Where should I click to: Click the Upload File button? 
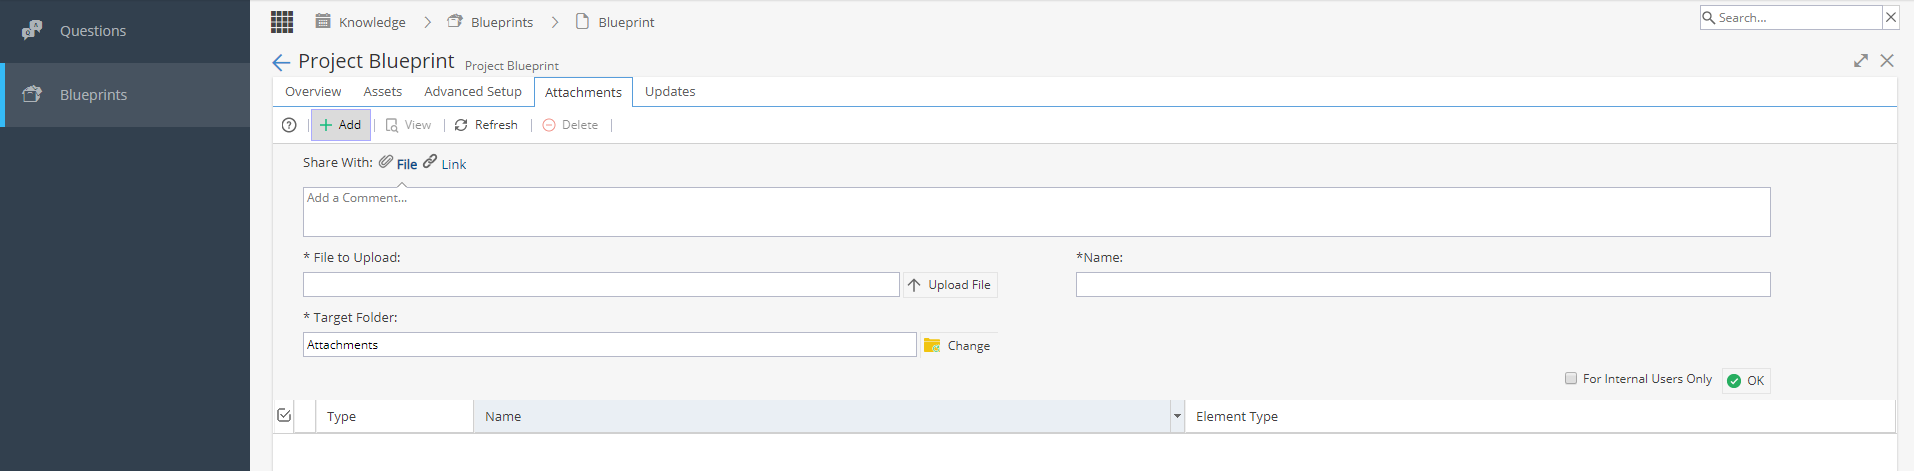pyautogui.click(x=950, y=285)
